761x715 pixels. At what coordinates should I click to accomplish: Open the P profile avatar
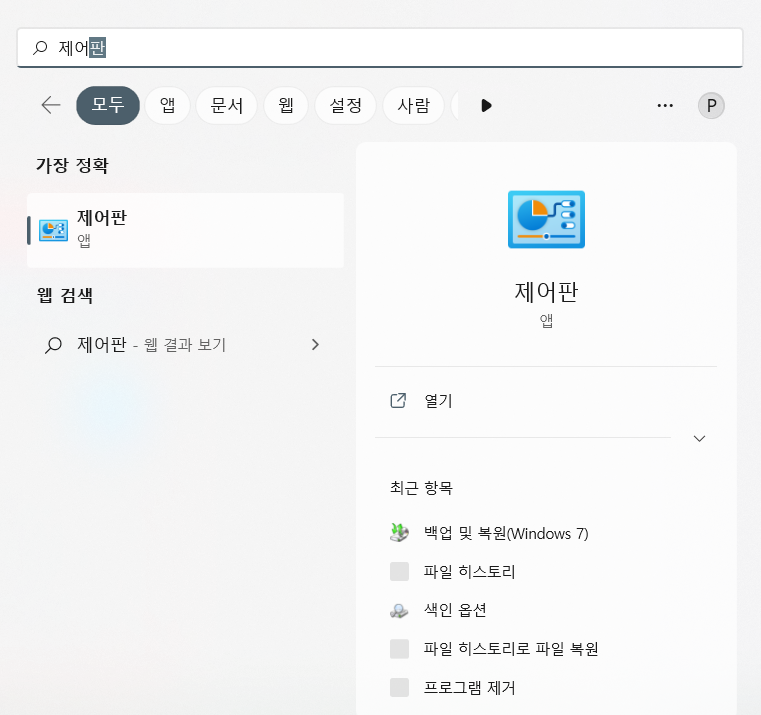711,105
